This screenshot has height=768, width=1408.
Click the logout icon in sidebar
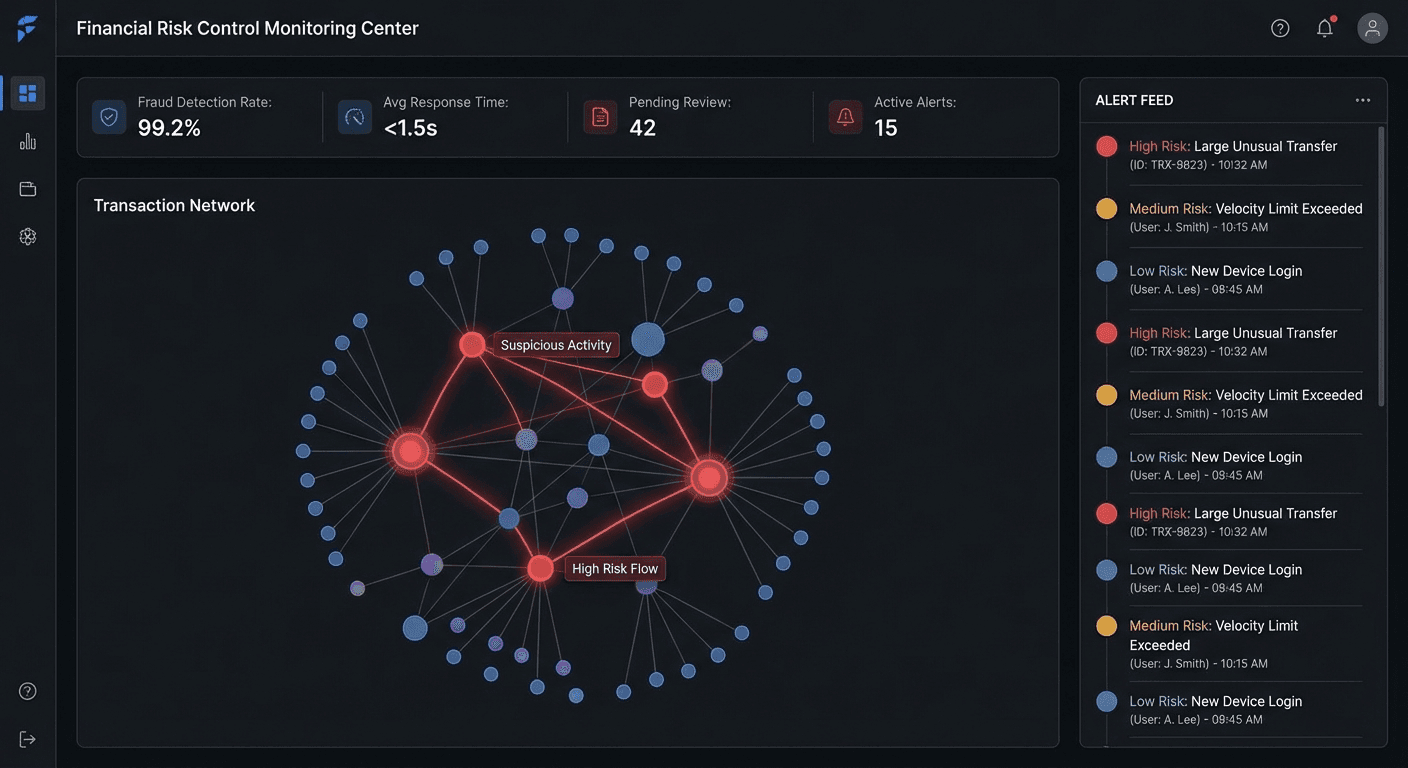click(28, 739)
